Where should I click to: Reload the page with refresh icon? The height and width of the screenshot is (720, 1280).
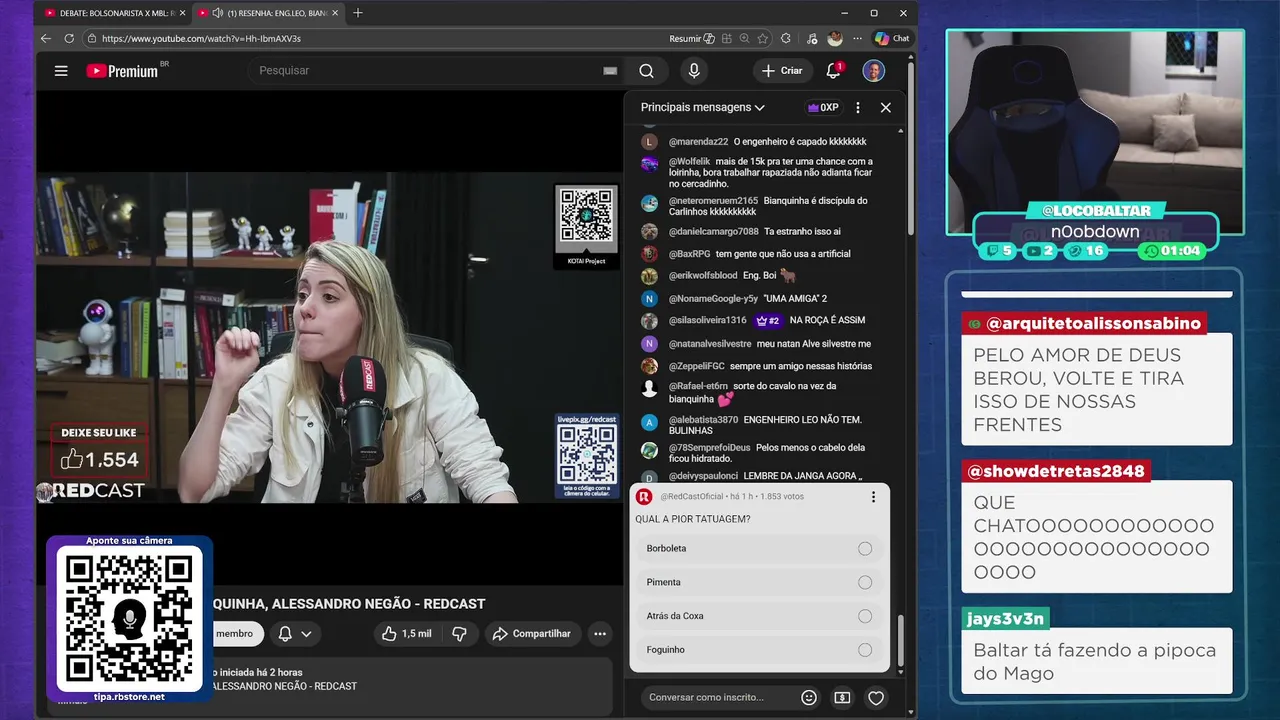pos(69,38)
